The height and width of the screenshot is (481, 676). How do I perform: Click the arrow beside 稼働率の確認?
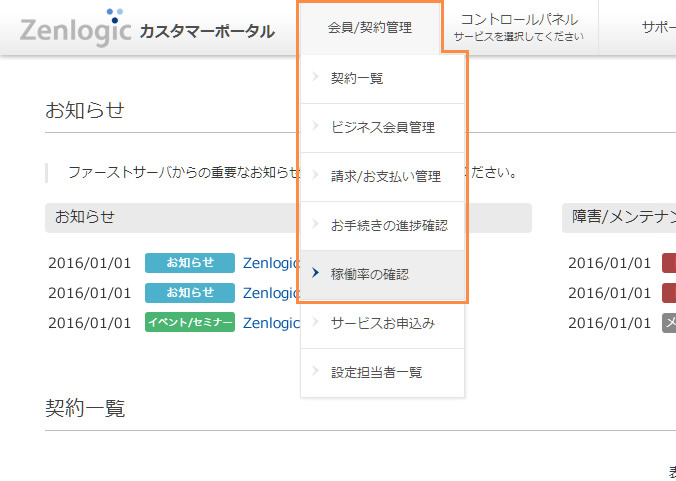[x=315, y=274]
